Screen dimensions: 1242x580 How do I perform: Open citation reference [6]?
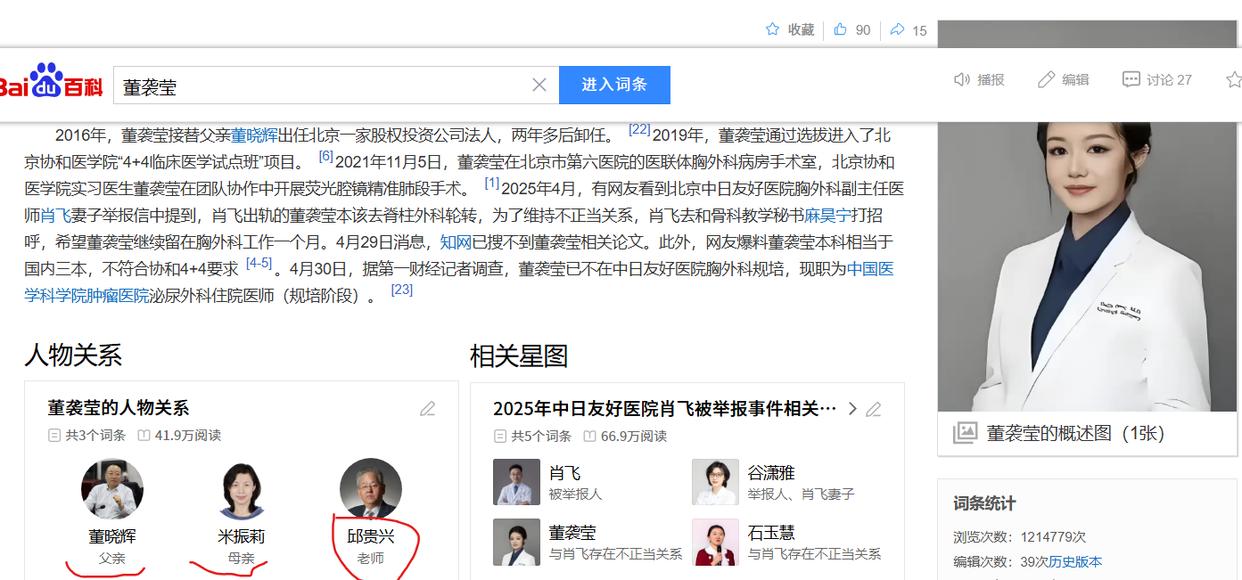(x=326, y=157)
